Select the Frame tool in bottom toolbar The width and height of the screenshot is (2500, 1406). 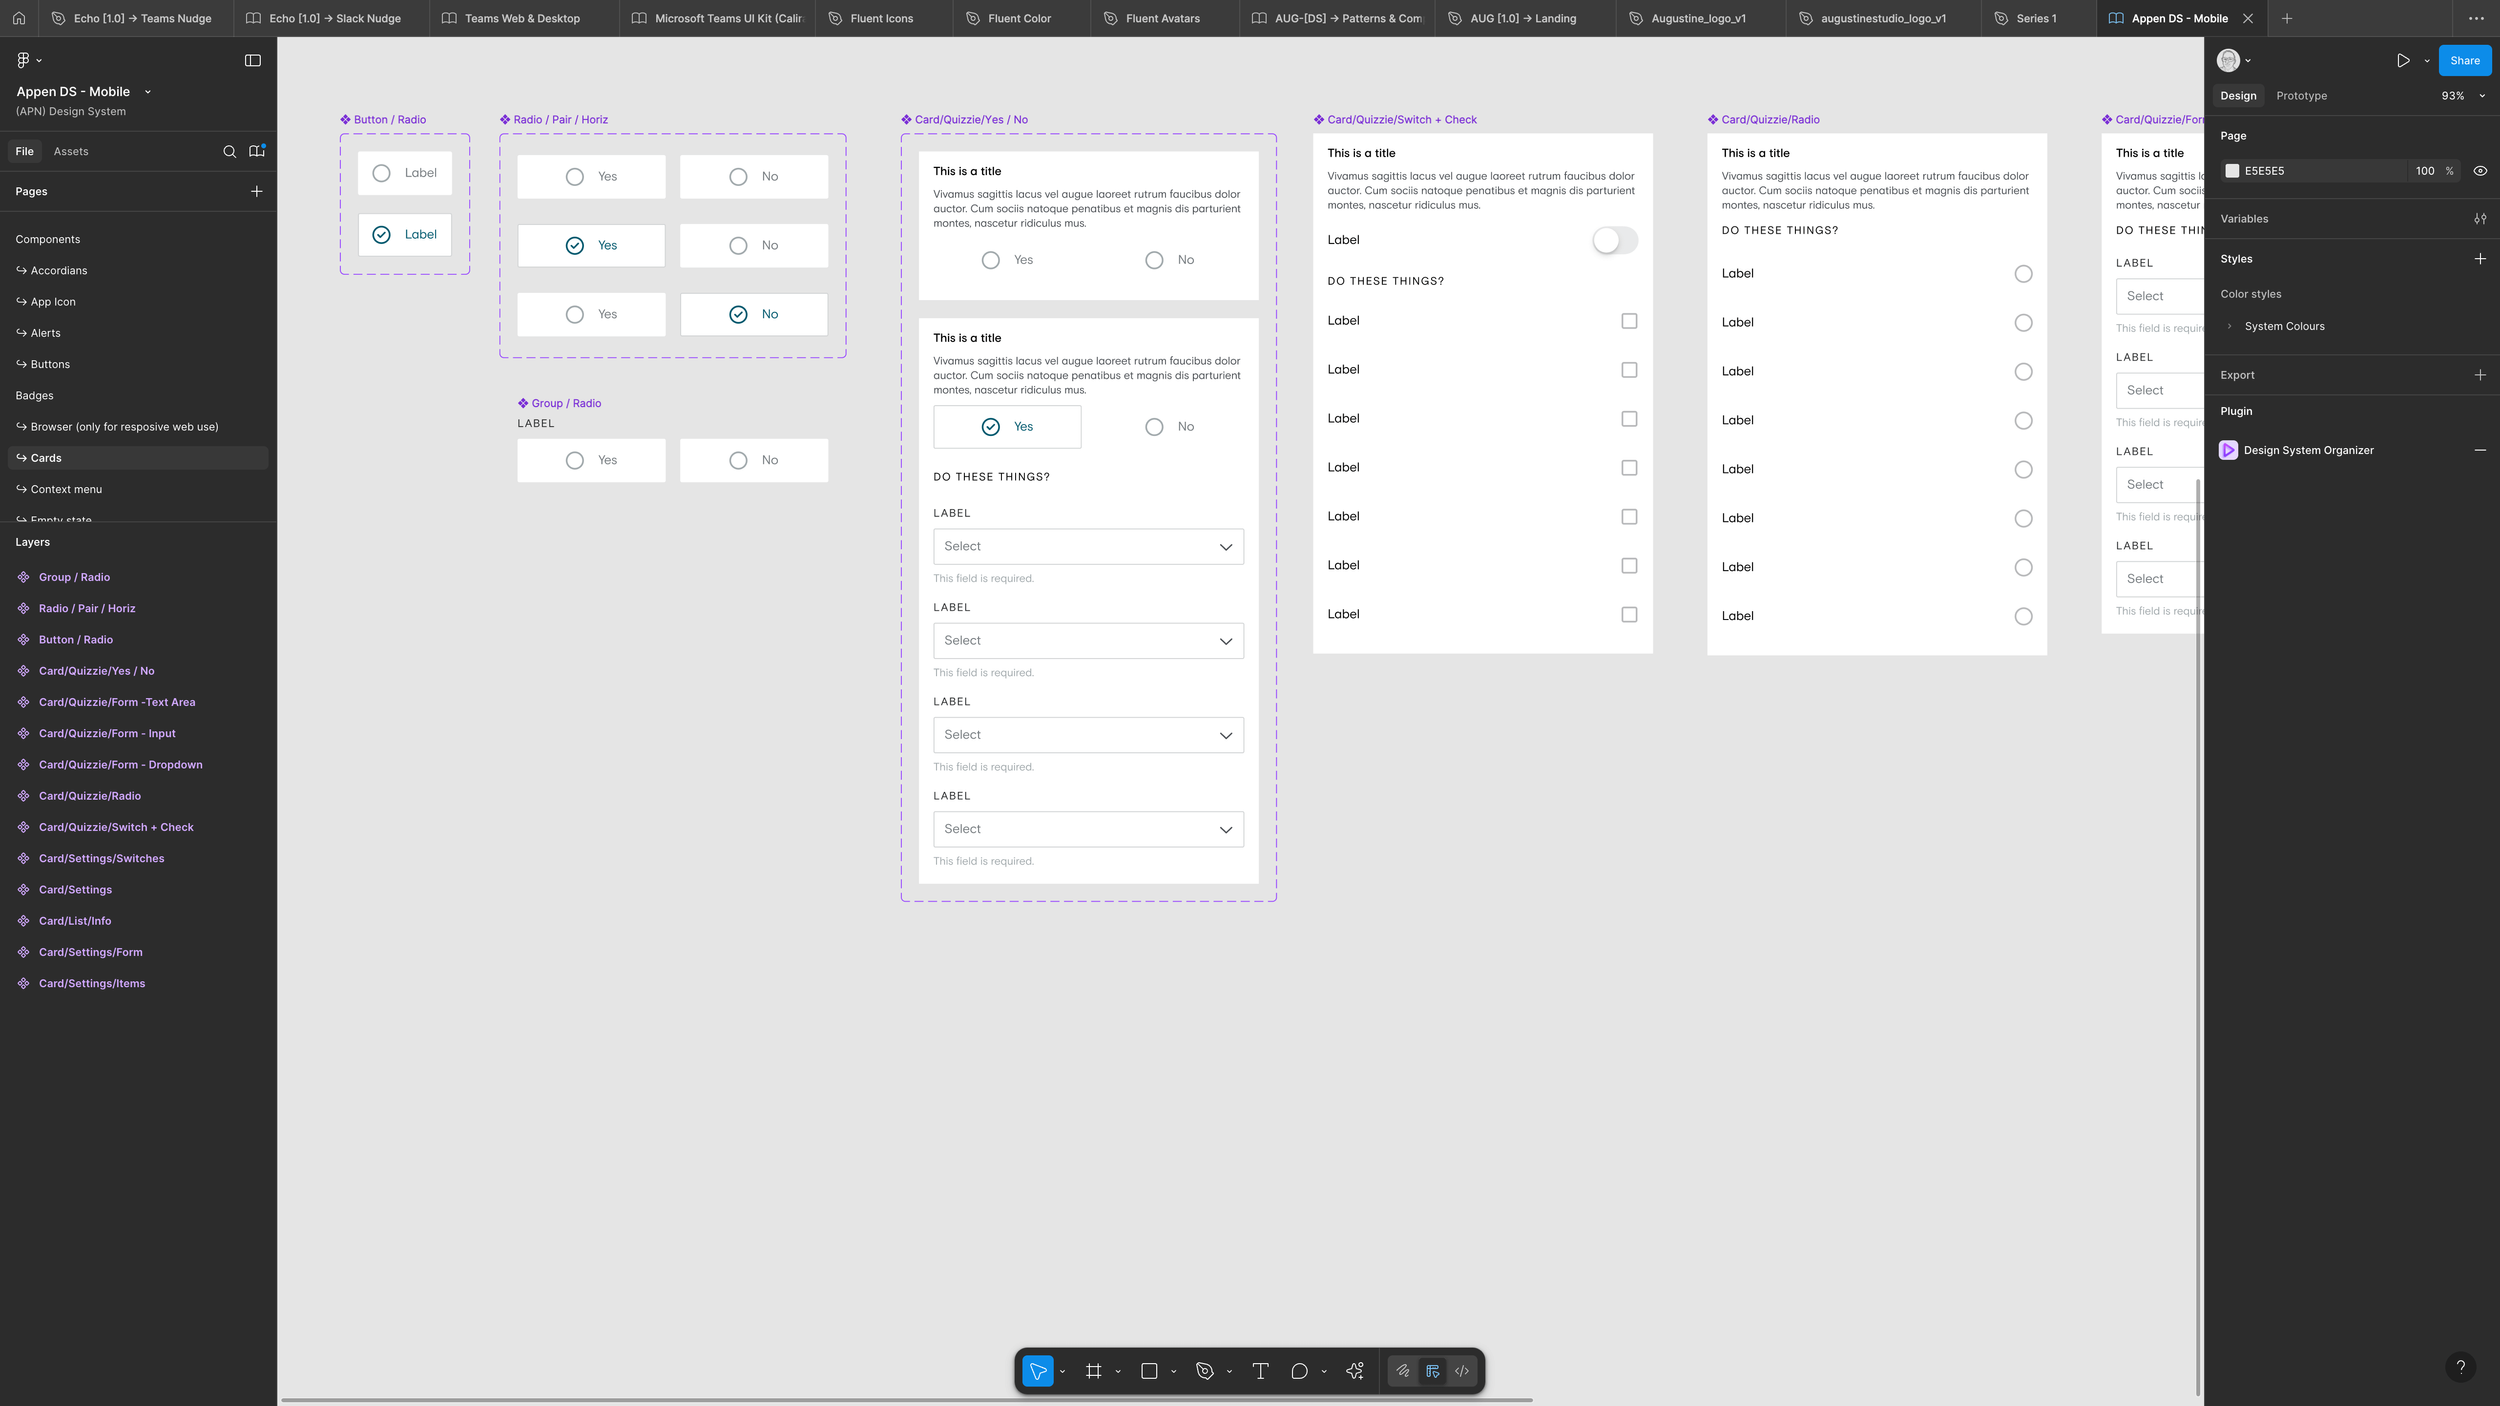[x=1093, y=1371]
